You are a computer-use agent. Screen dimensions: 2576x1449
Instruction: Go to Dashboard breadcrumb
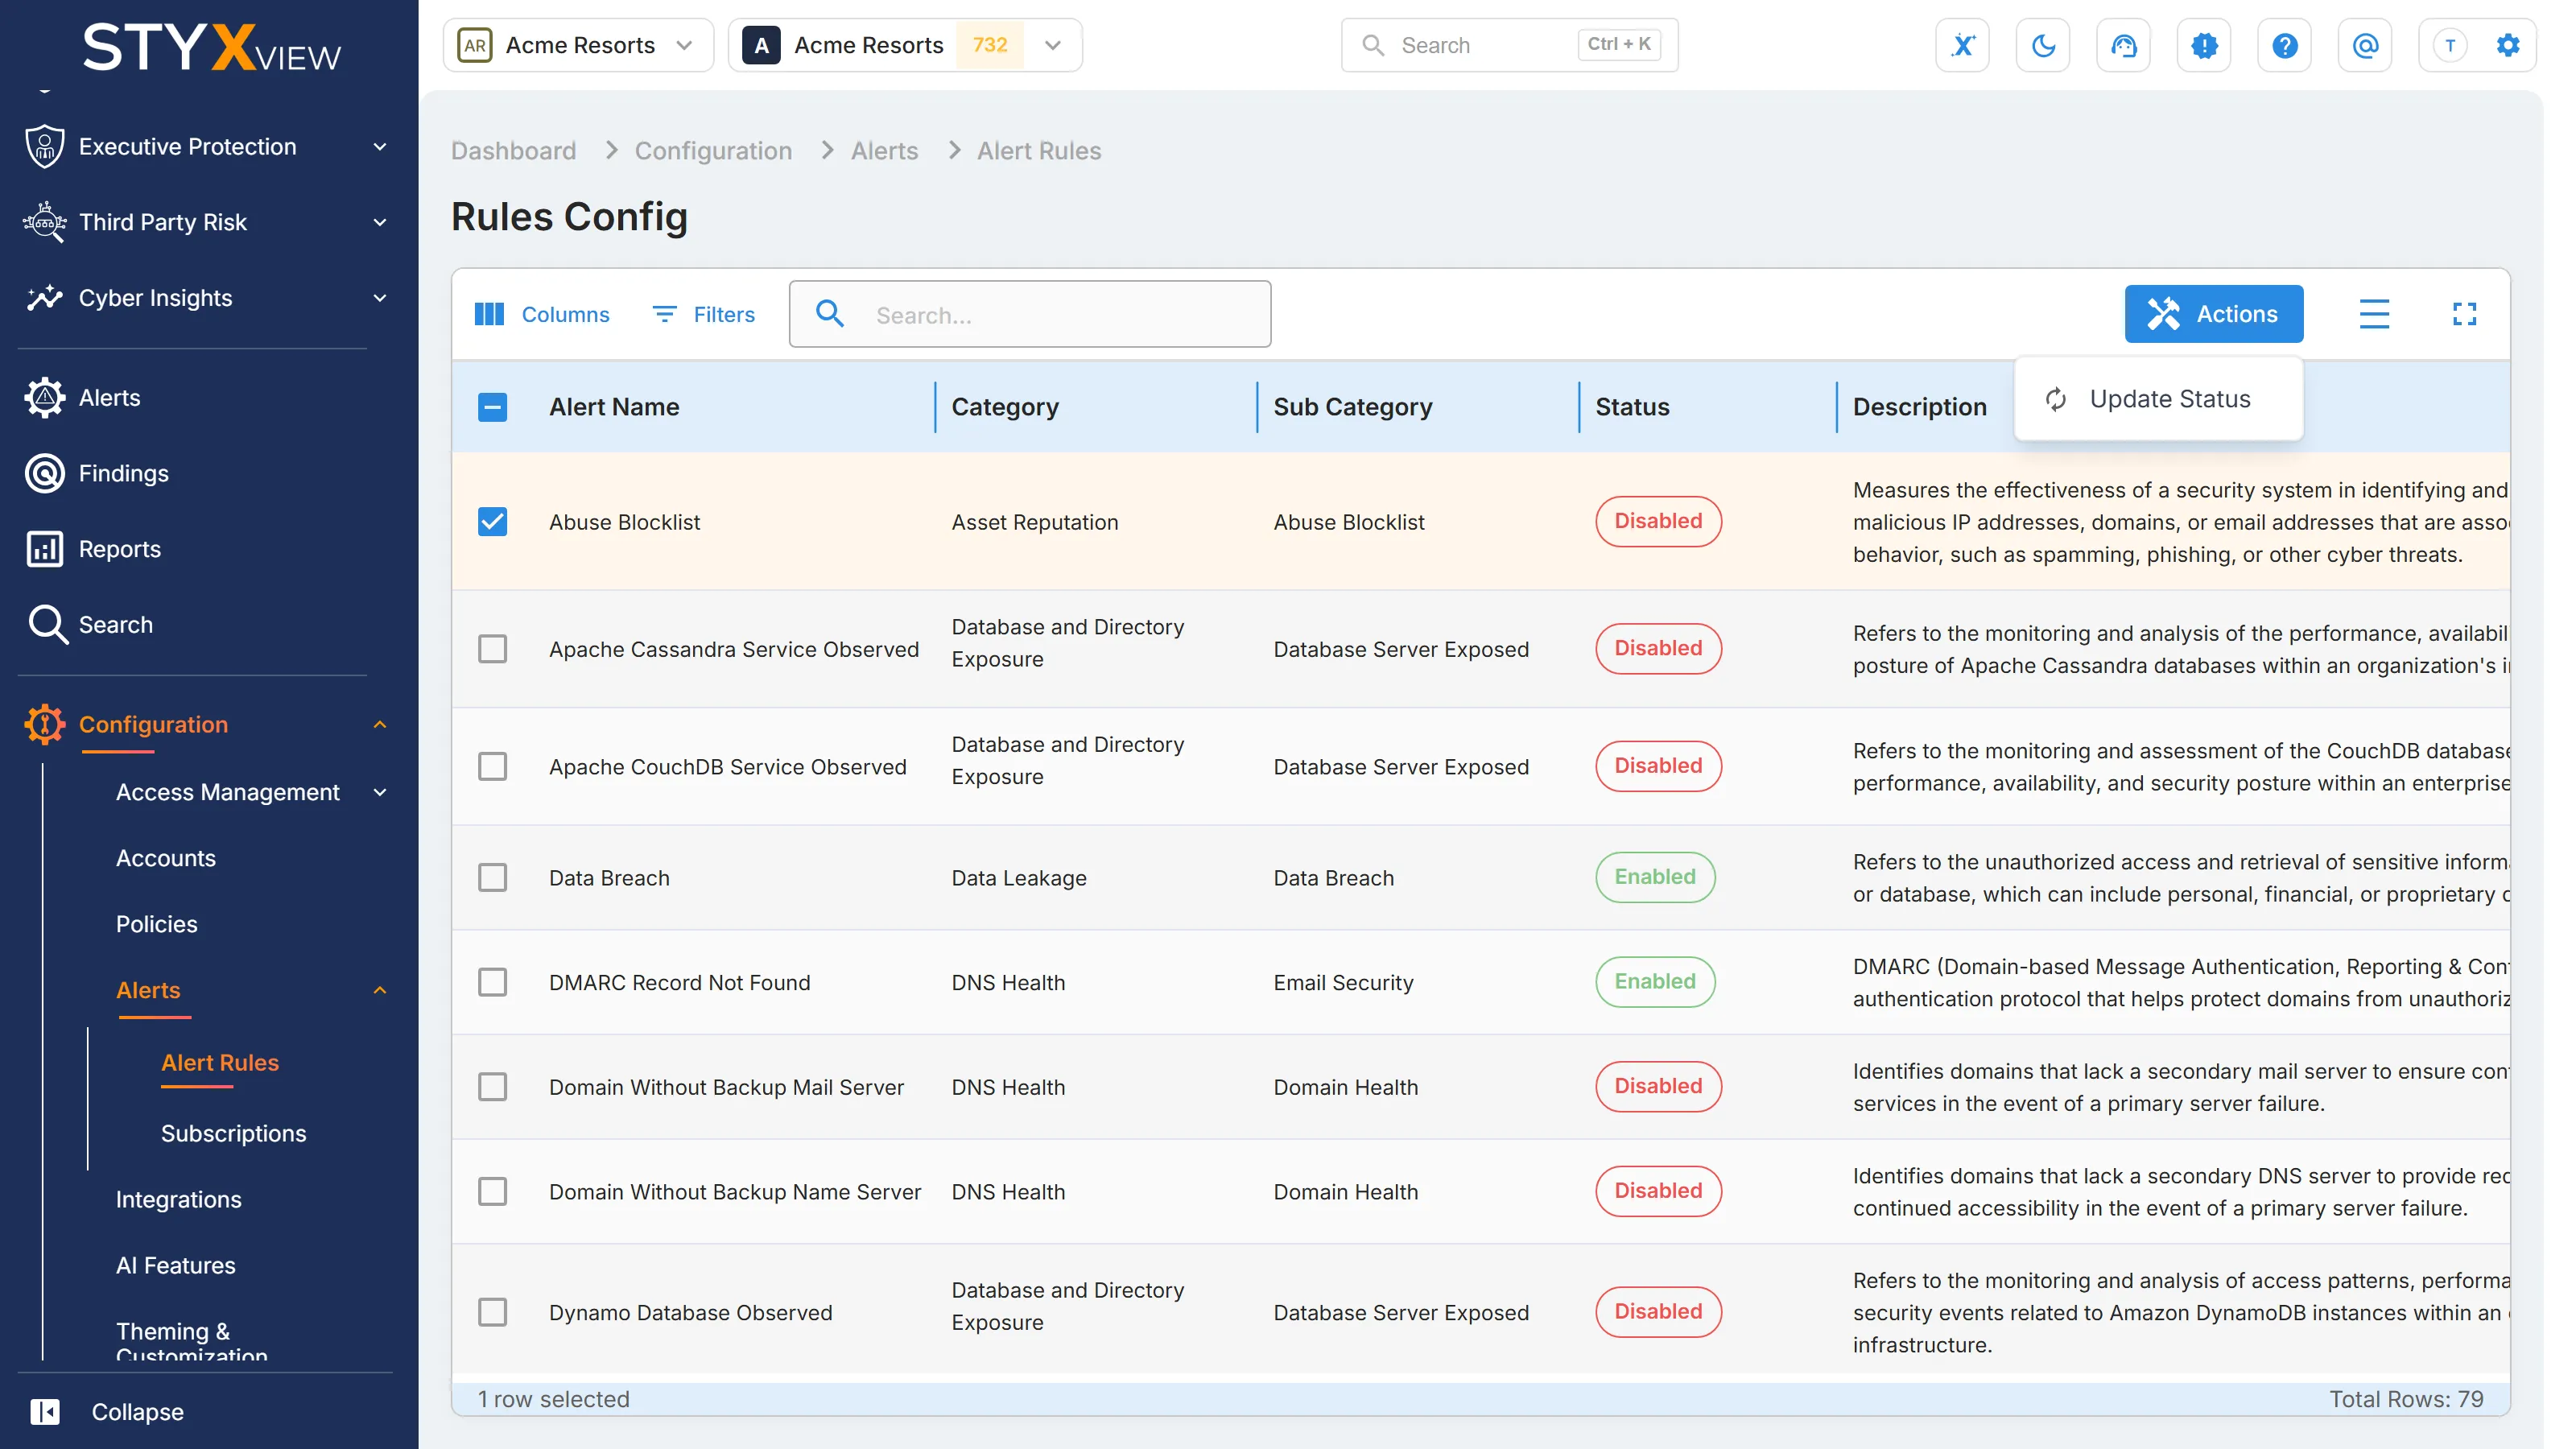pyautogui.click(x=513, y=151)
